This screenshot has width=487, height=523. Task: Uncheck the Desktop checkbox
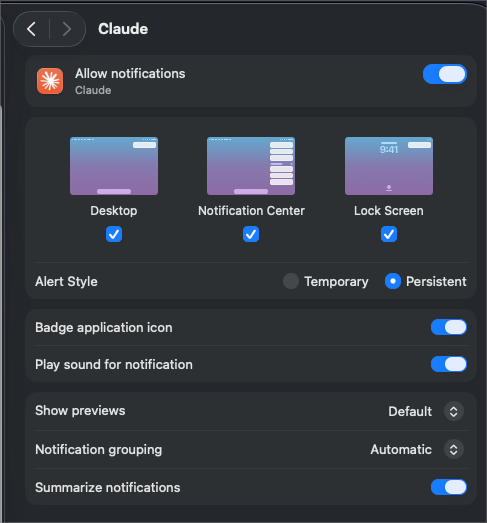point(114,234)
